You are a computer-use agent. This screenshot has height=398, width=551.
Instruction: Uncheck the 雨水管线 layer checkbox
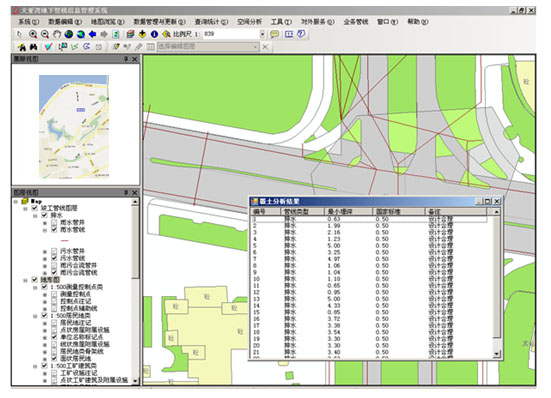click(x=54, y=230)
